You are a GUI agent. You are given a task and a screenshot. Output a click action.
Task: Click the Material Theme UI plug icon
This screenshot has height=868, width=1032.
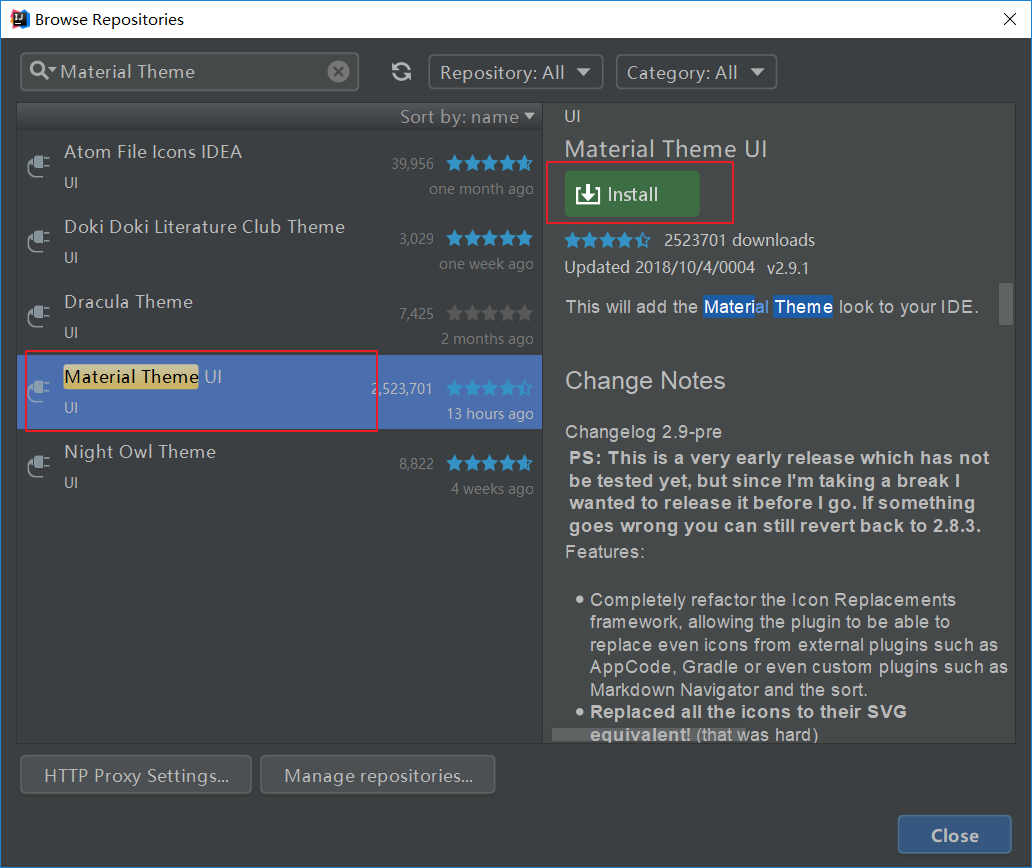(39, 391)
